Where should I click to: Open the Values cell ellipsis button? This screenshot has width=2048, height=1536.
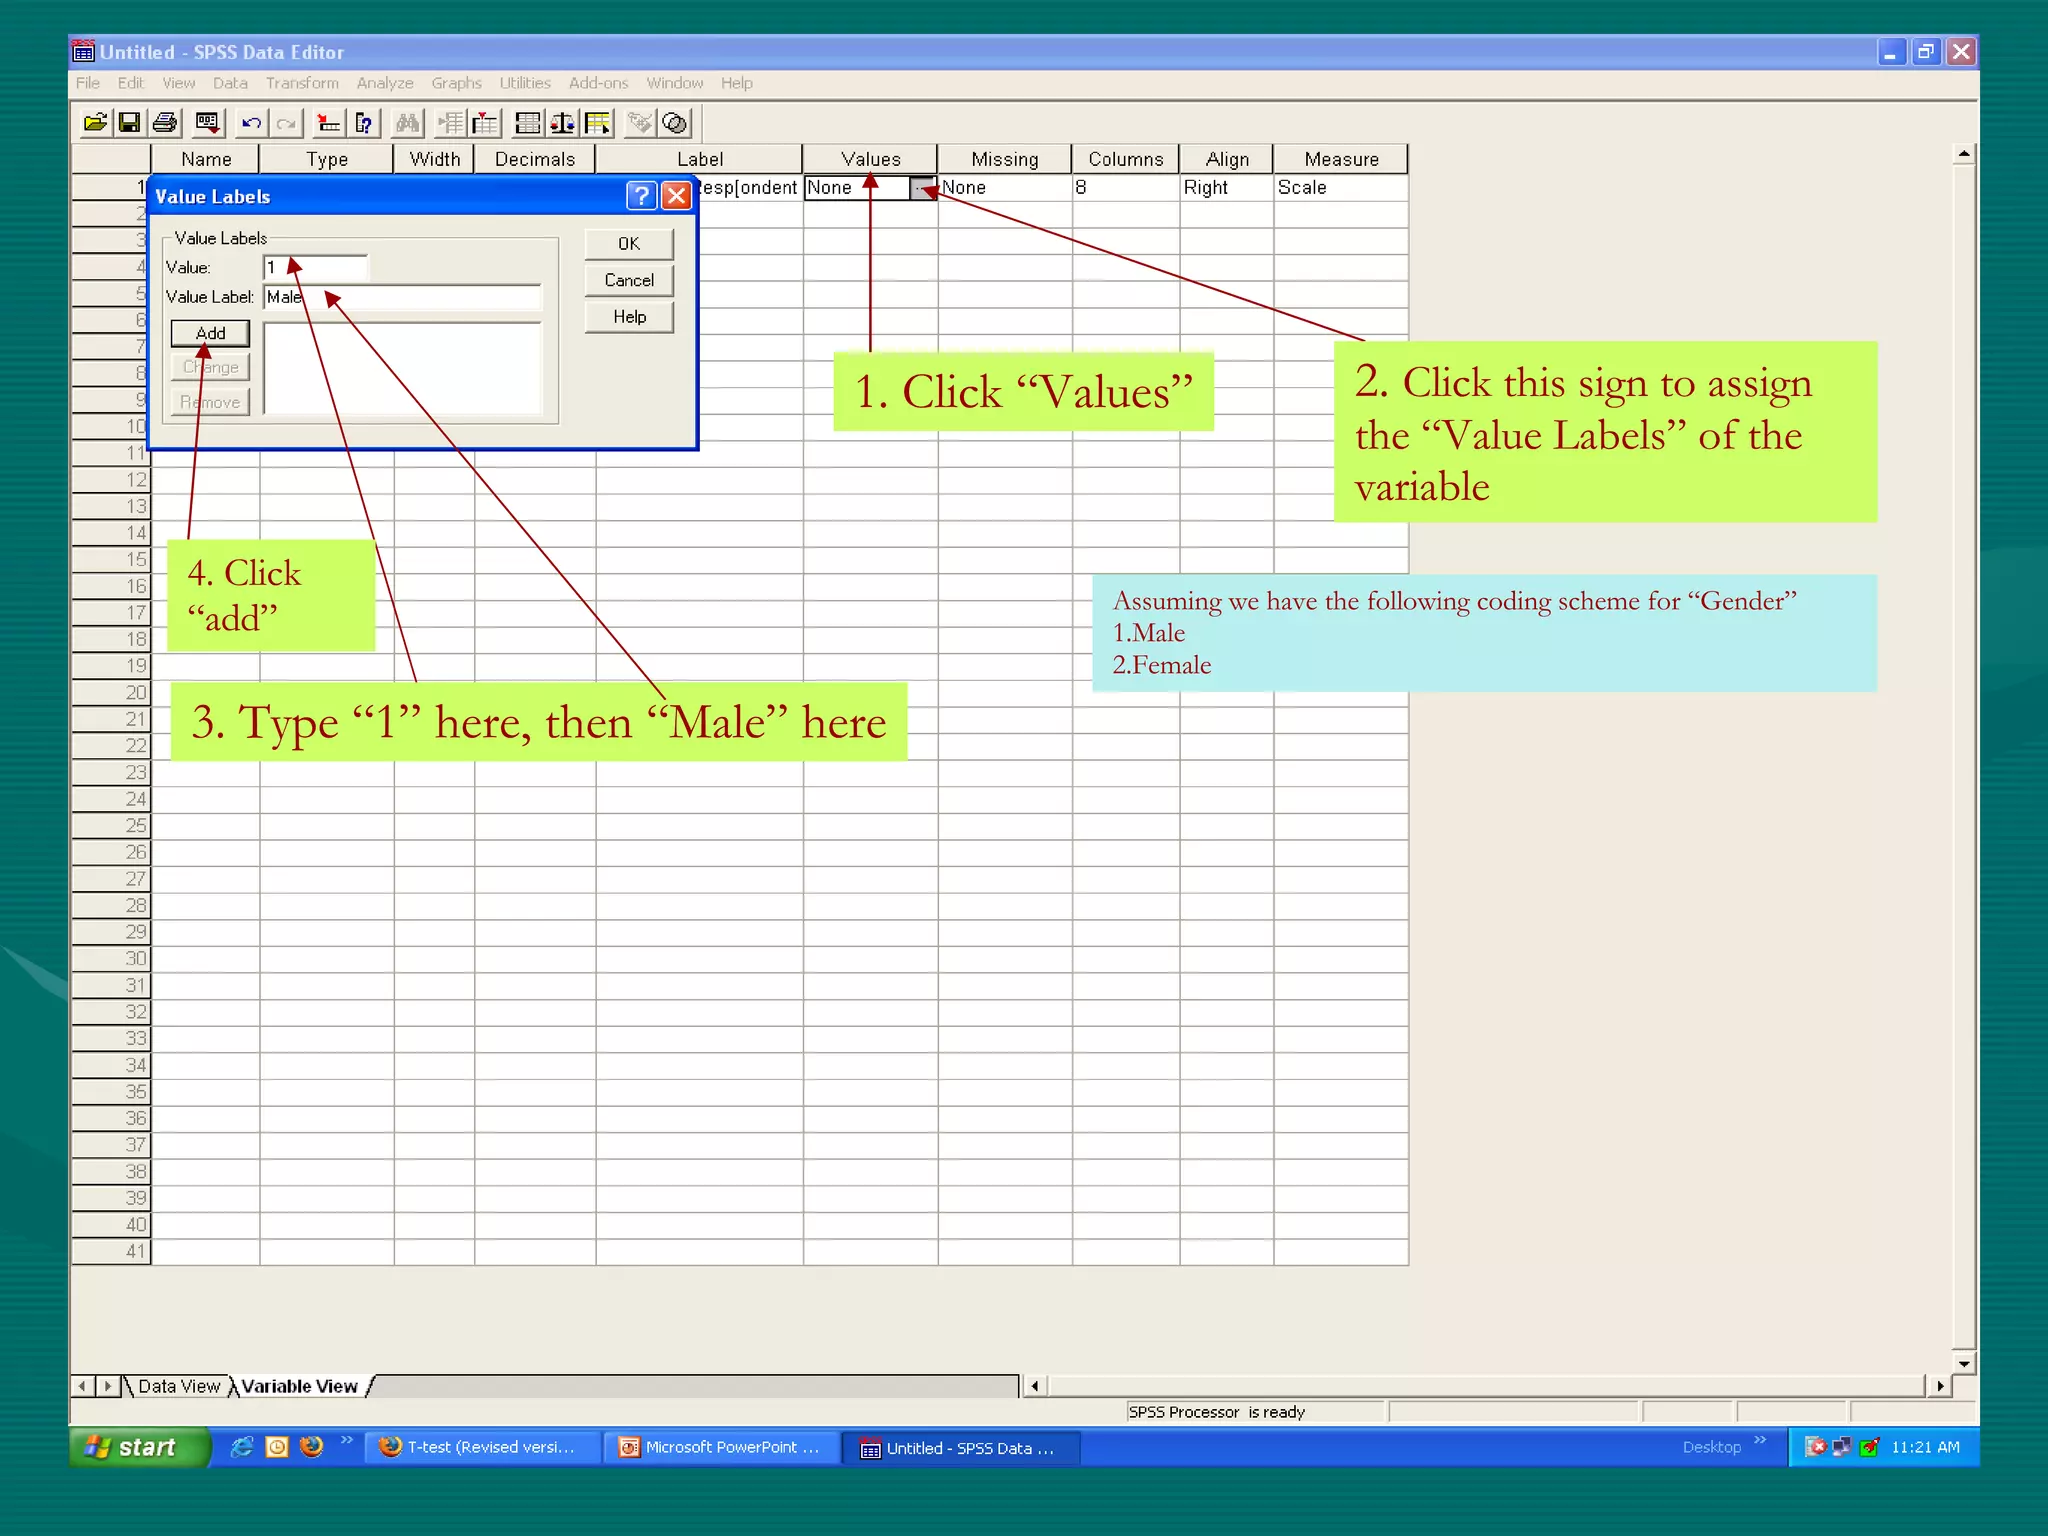point(921,188)
